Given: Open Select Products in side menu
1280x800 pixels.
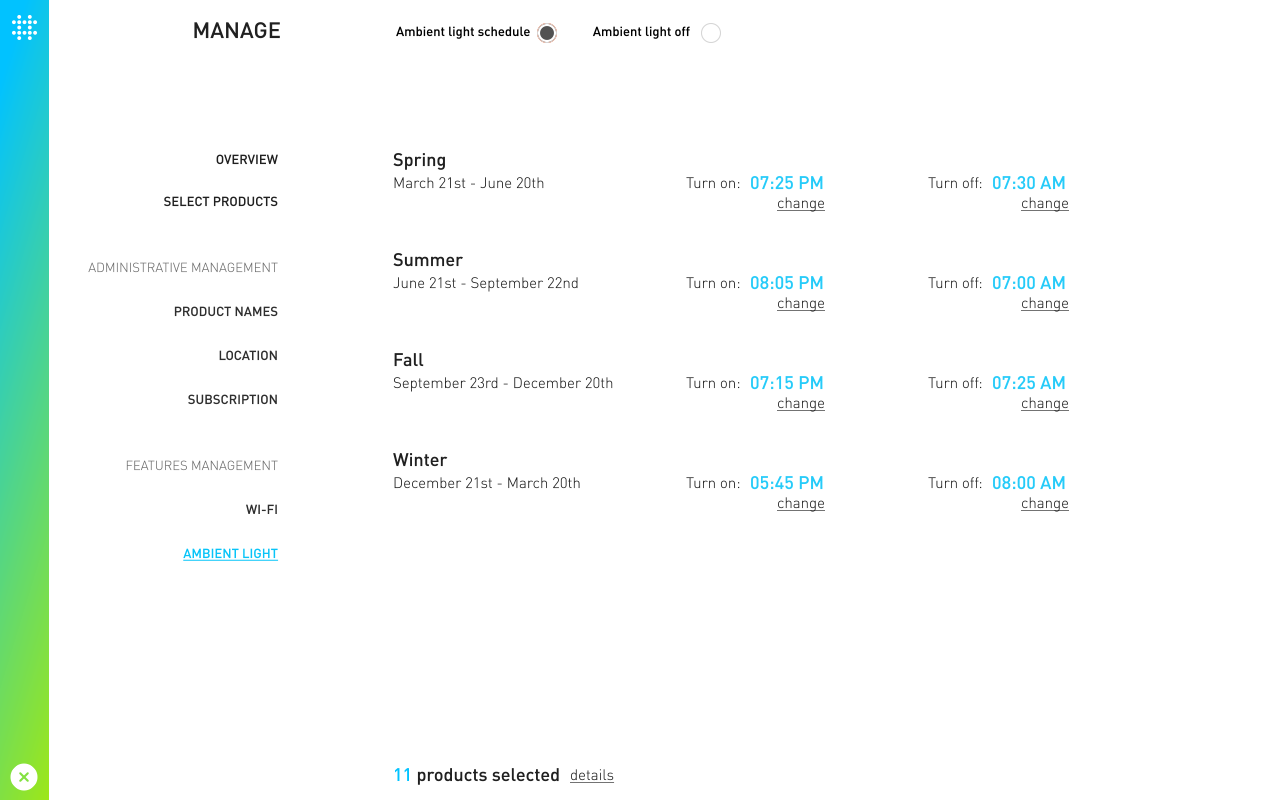Looking at the screenshot, I should [x=221, y=202].
